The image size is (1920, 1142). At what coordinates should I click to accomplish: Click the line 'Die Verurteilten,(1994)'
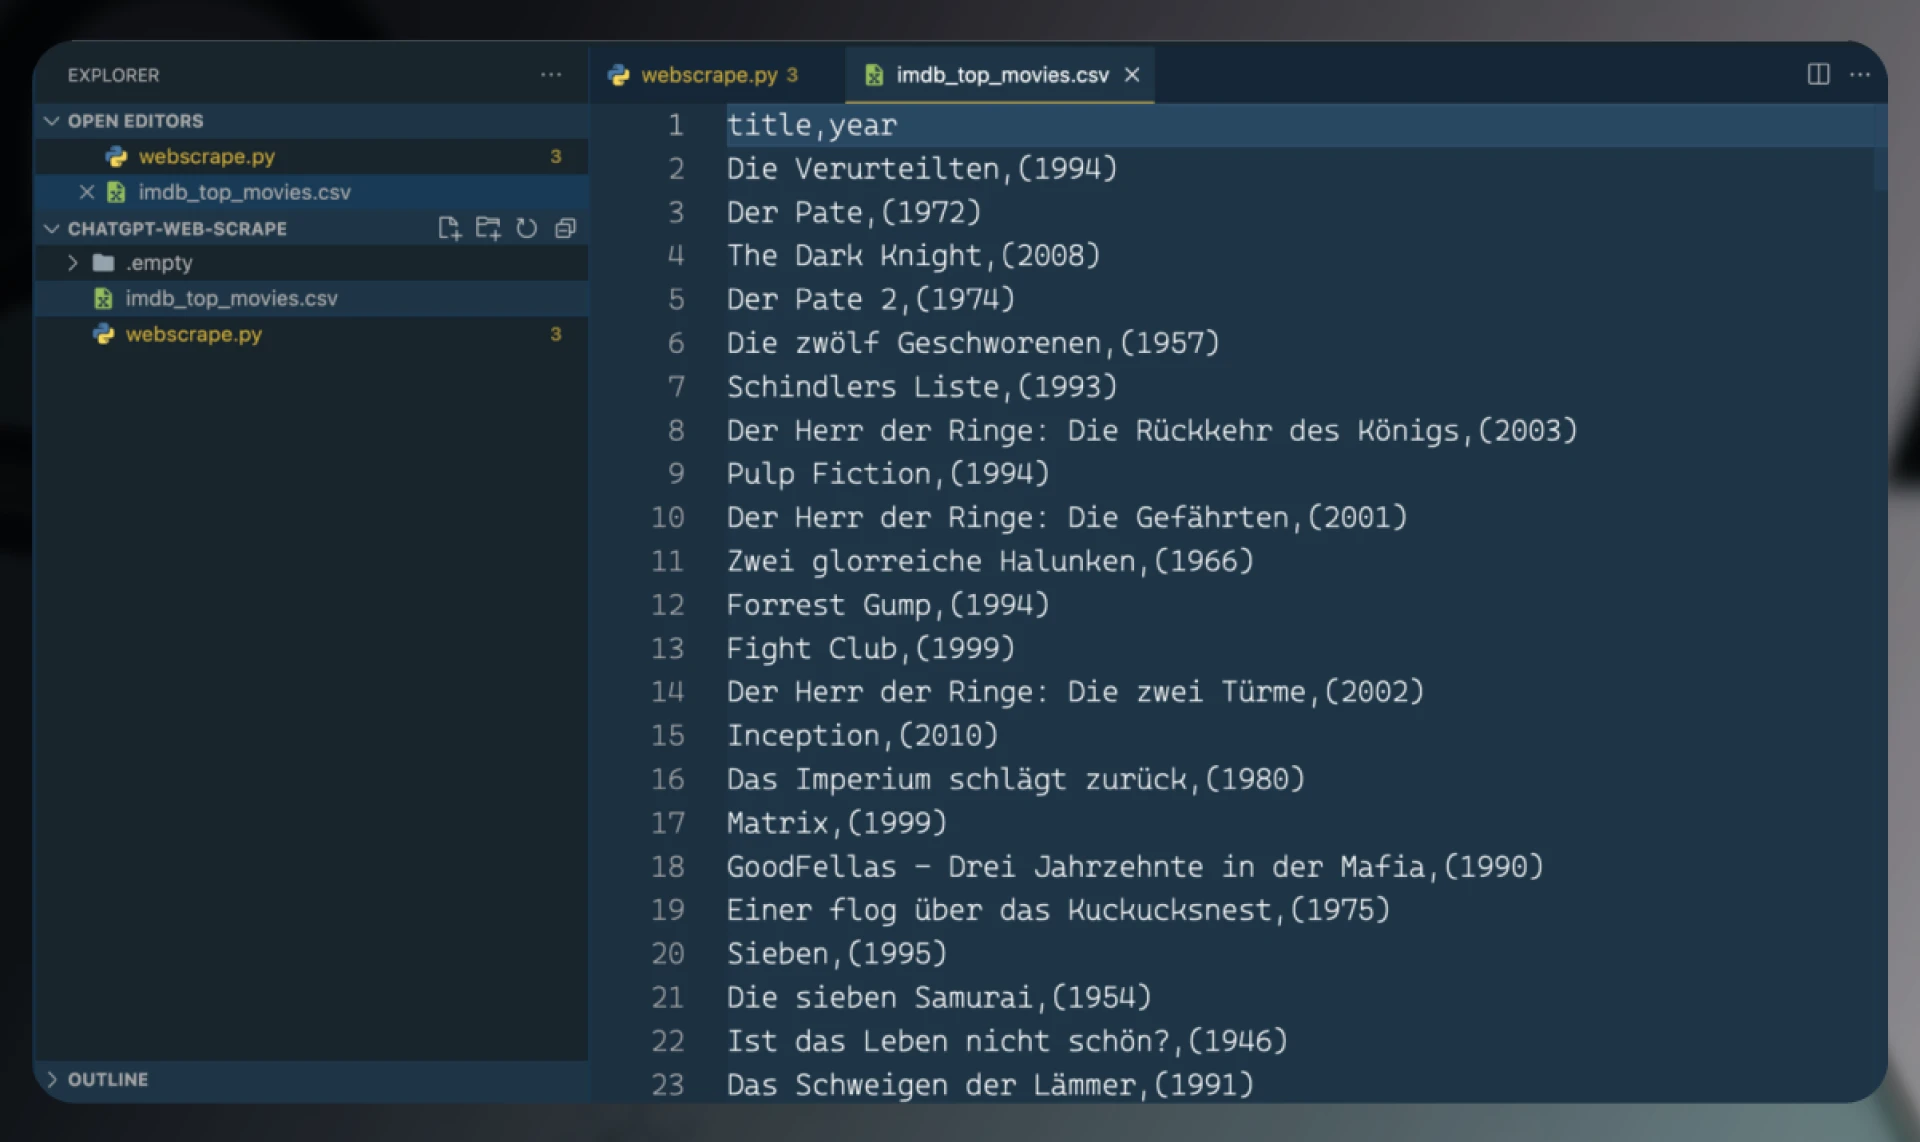(921, 168)
